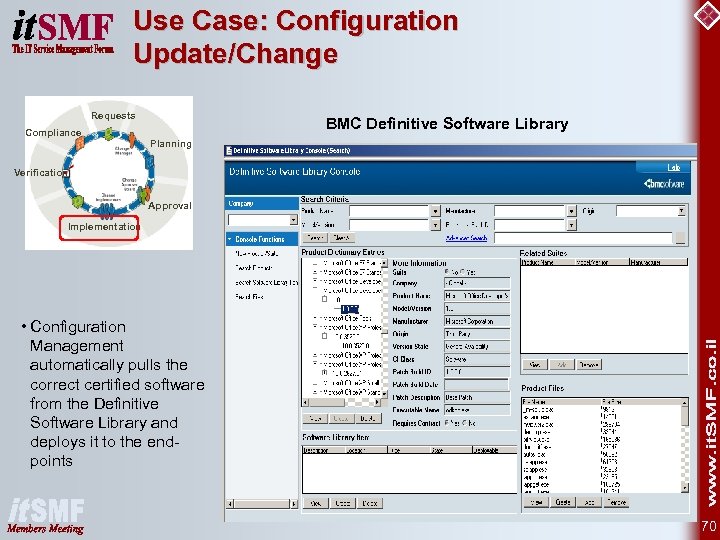
Task: Click the Remove button under Product Files
Action: (x=616, y=502)
